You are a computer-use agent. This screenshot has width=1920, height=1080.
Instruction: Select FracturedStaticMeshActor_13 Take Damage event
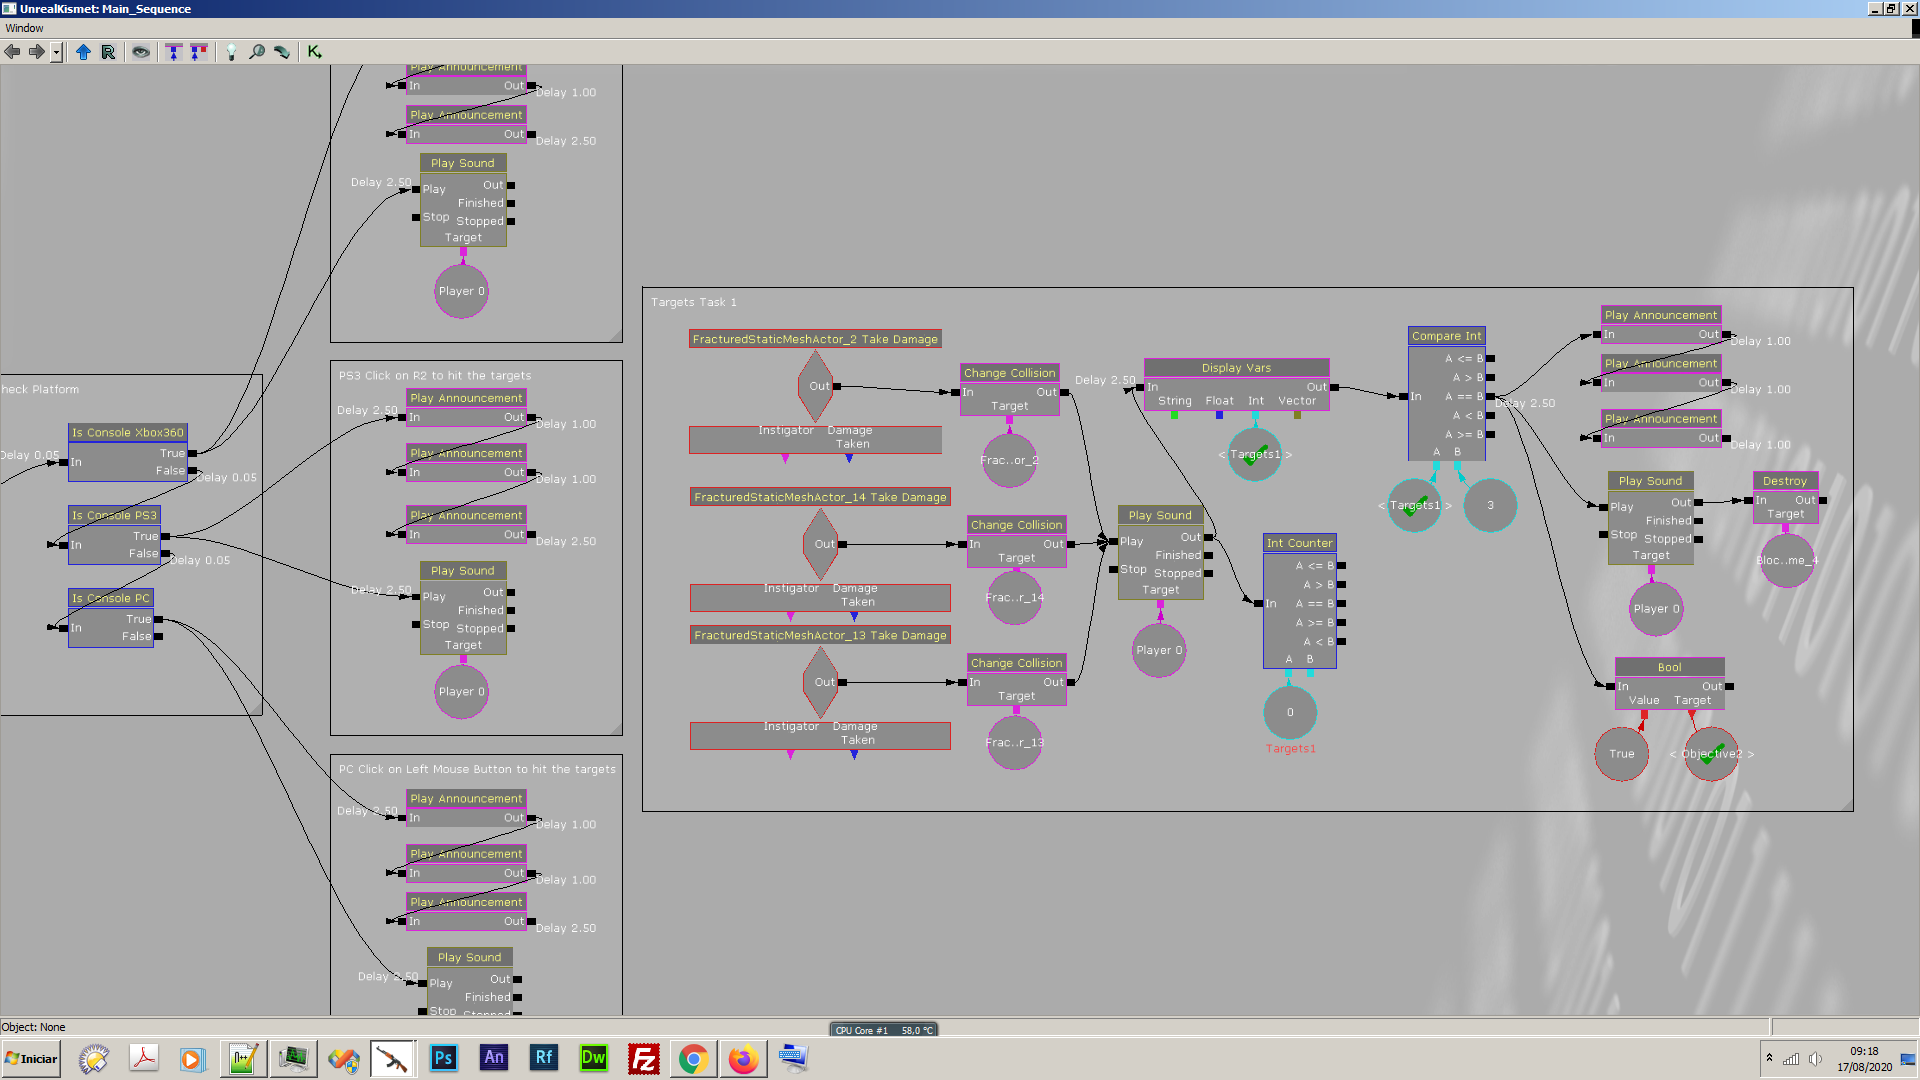(820, 635)
